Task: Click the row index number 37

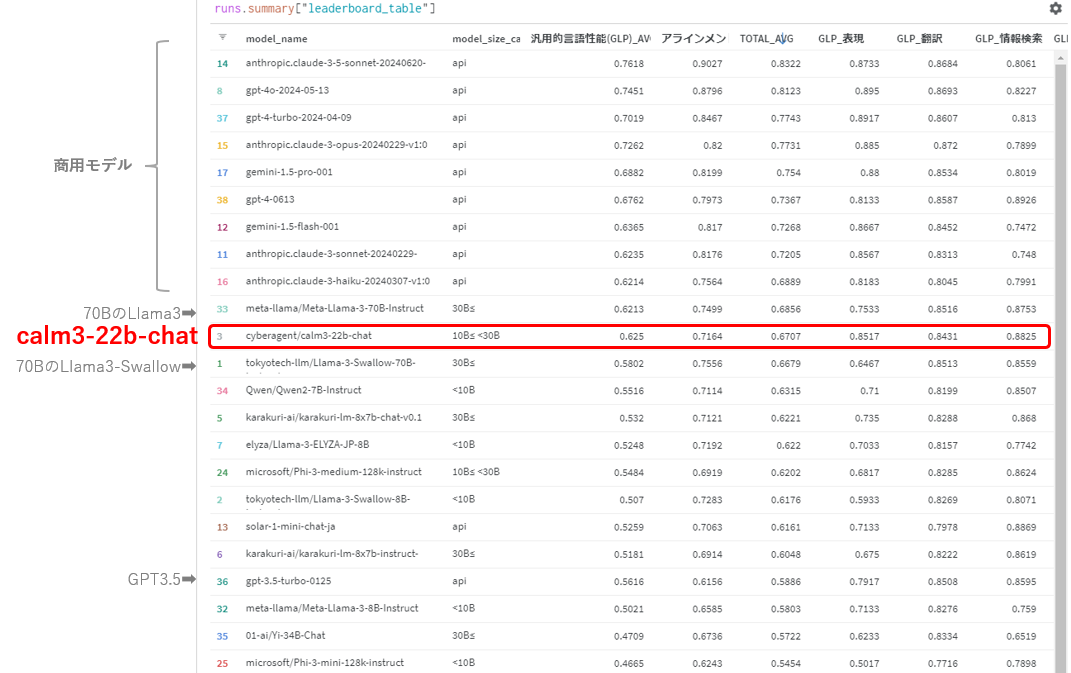Action: coord(222,118)
